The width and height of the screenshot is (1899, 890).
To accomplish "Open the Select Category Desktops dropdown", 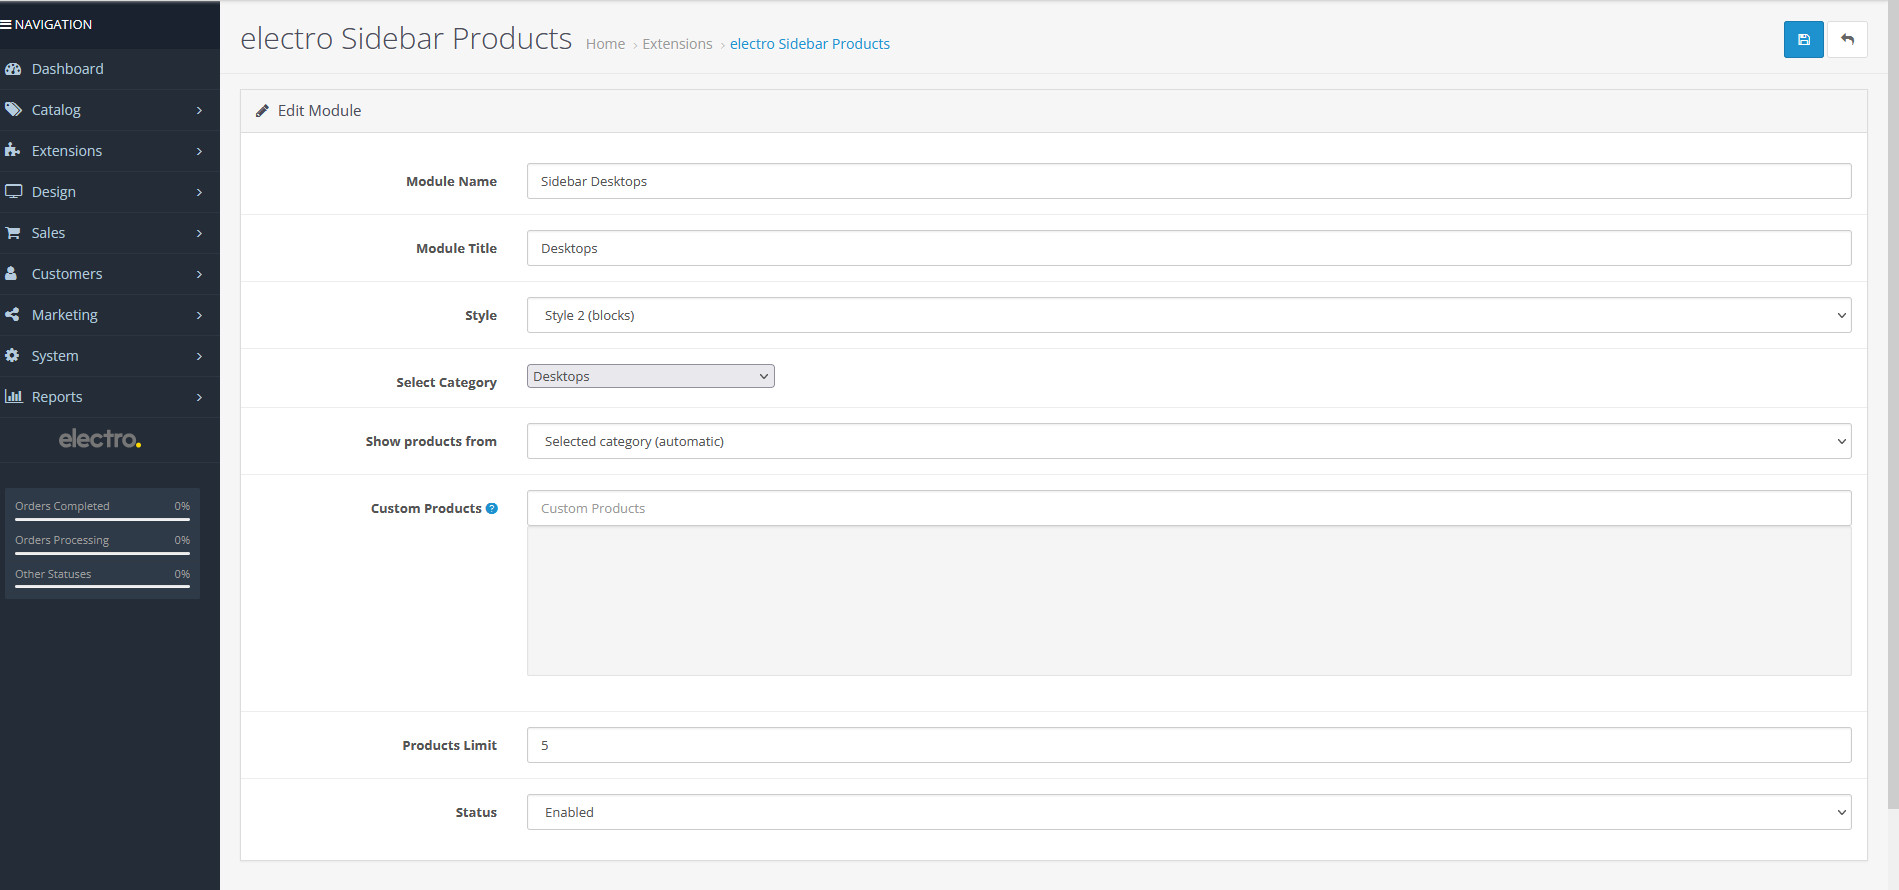I will pyautogui.click(x=651, y=376).
